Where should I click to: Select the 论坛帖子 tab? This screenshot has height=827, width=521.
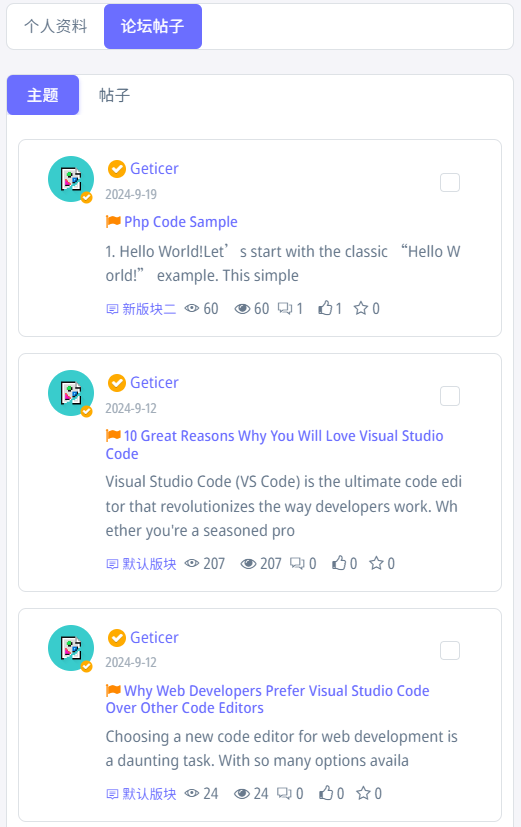click(x=153, y=26)
